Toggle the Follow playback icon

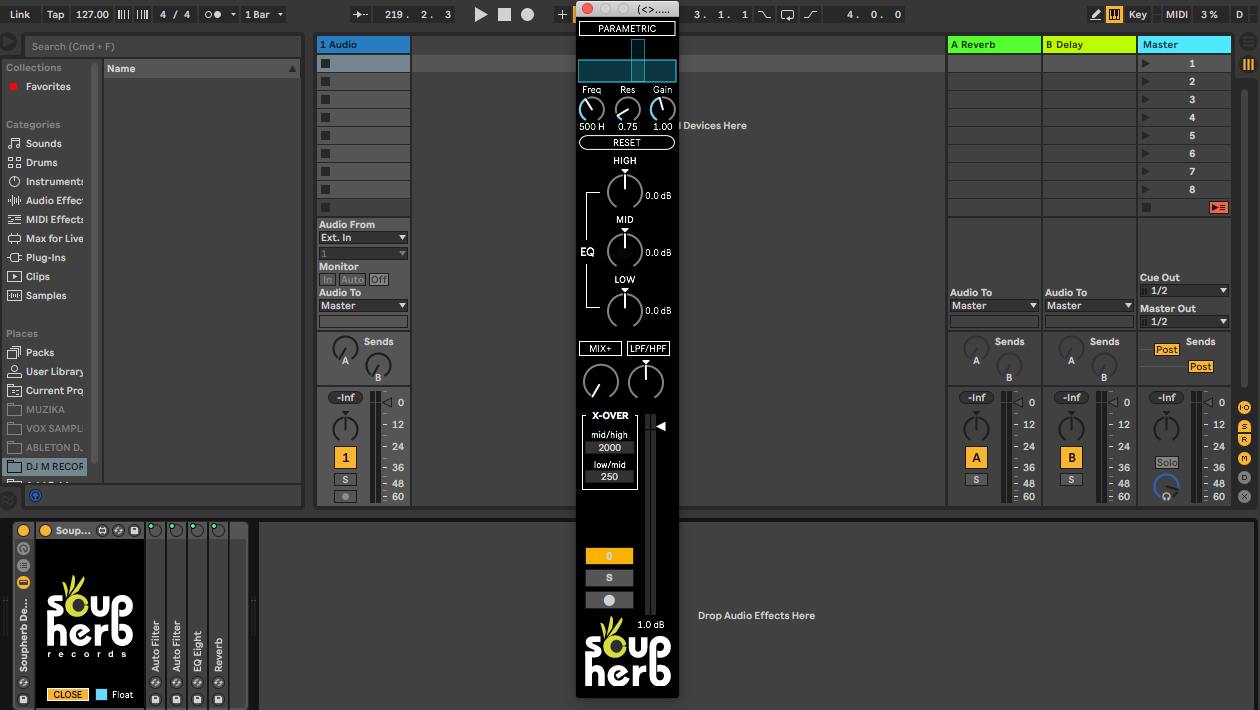pyautogui.click(x=359, y=14)
